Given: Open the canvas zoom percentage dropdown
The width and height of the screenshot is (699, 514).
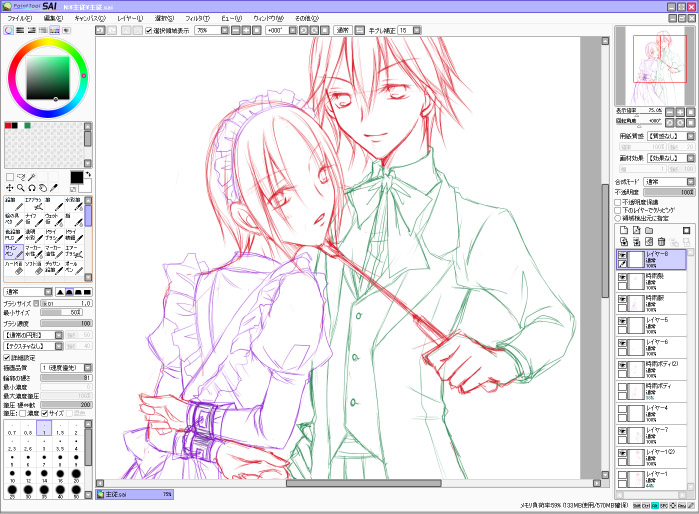Looking at the screenshot, I should click(x=225, y=30).
